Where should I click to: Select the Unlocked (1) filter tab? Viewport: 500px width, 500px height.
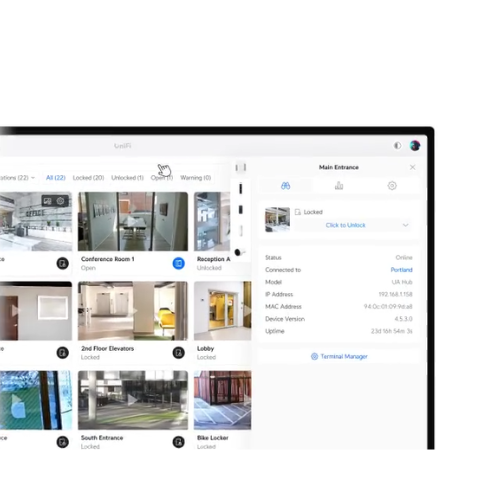pyautogui.click(x=127, y=178)
